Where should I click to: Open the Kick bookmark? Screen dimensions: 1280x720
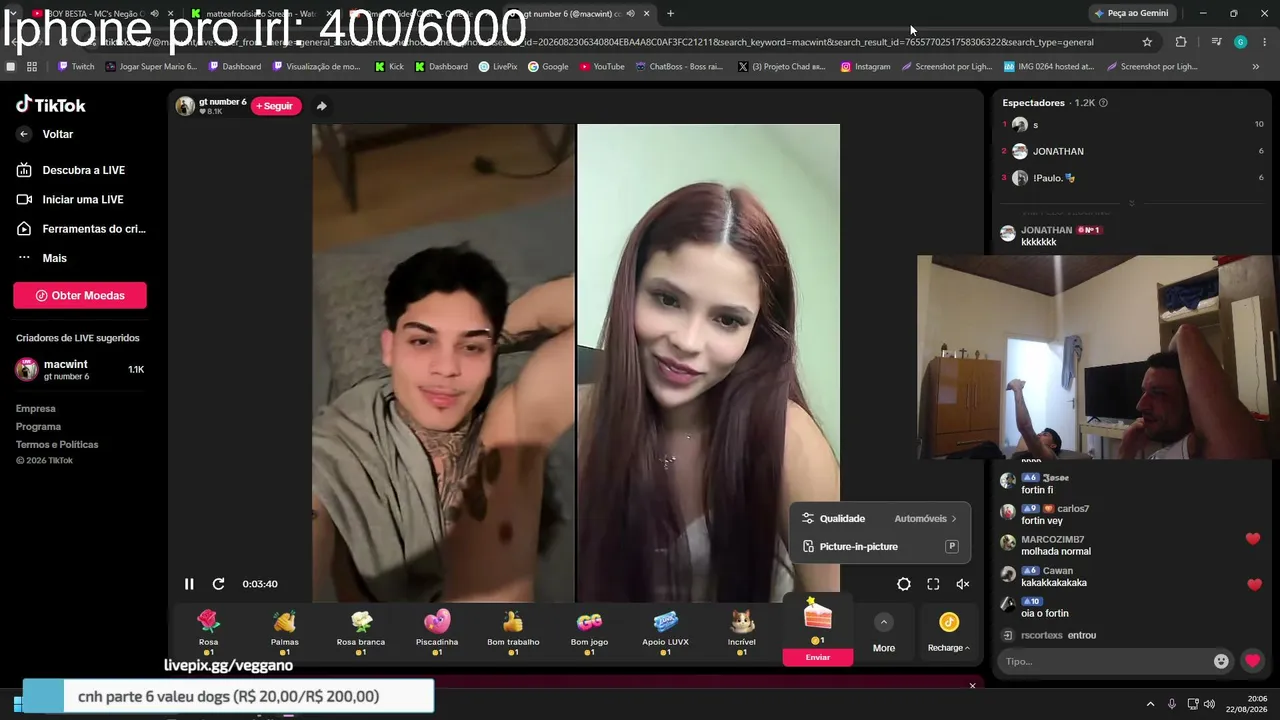(x=389, y=67)
